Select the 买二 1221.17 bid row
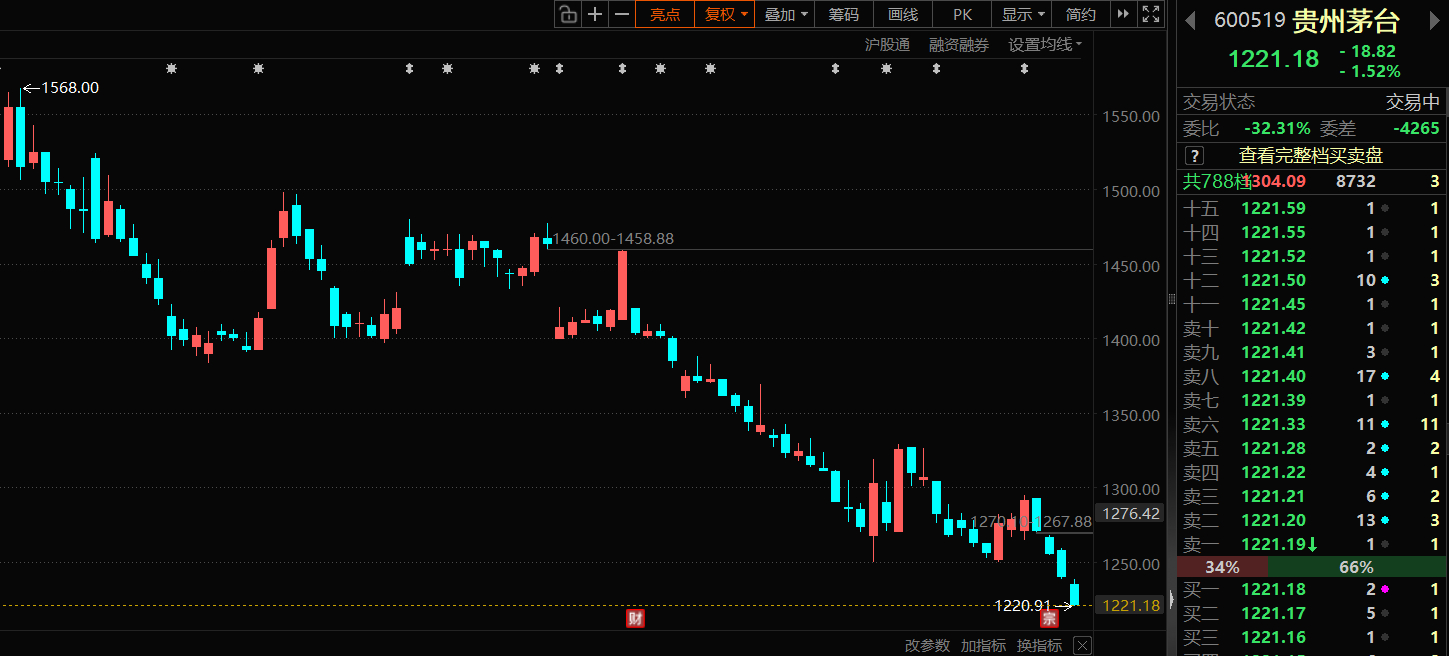The image size is (1449, 656). [1312, 614]
